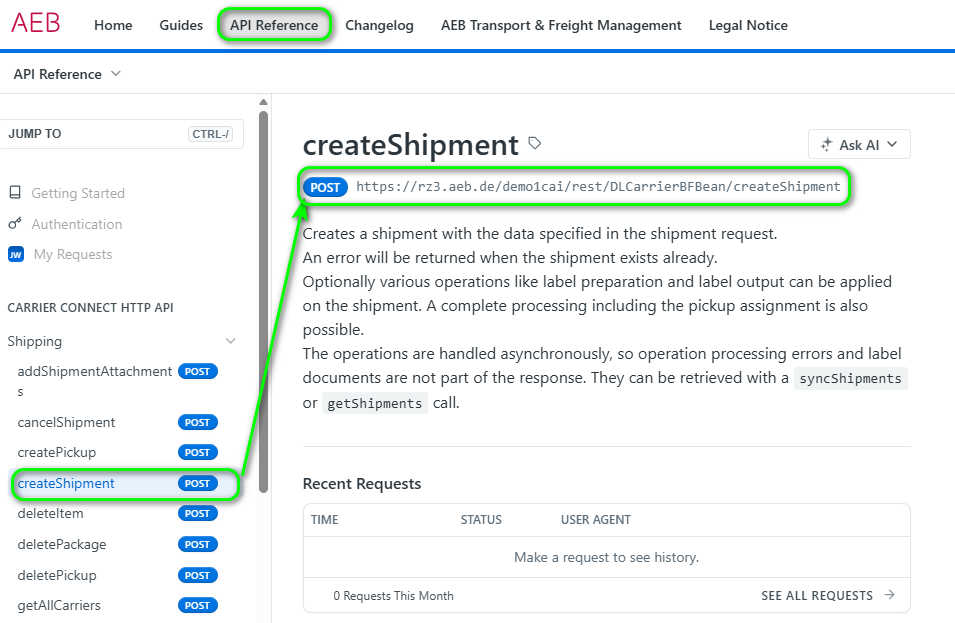Viewport: 955px width, 623px height.
Task: Click POST badge next to deletePackage
Action: [x=197, y=544]
